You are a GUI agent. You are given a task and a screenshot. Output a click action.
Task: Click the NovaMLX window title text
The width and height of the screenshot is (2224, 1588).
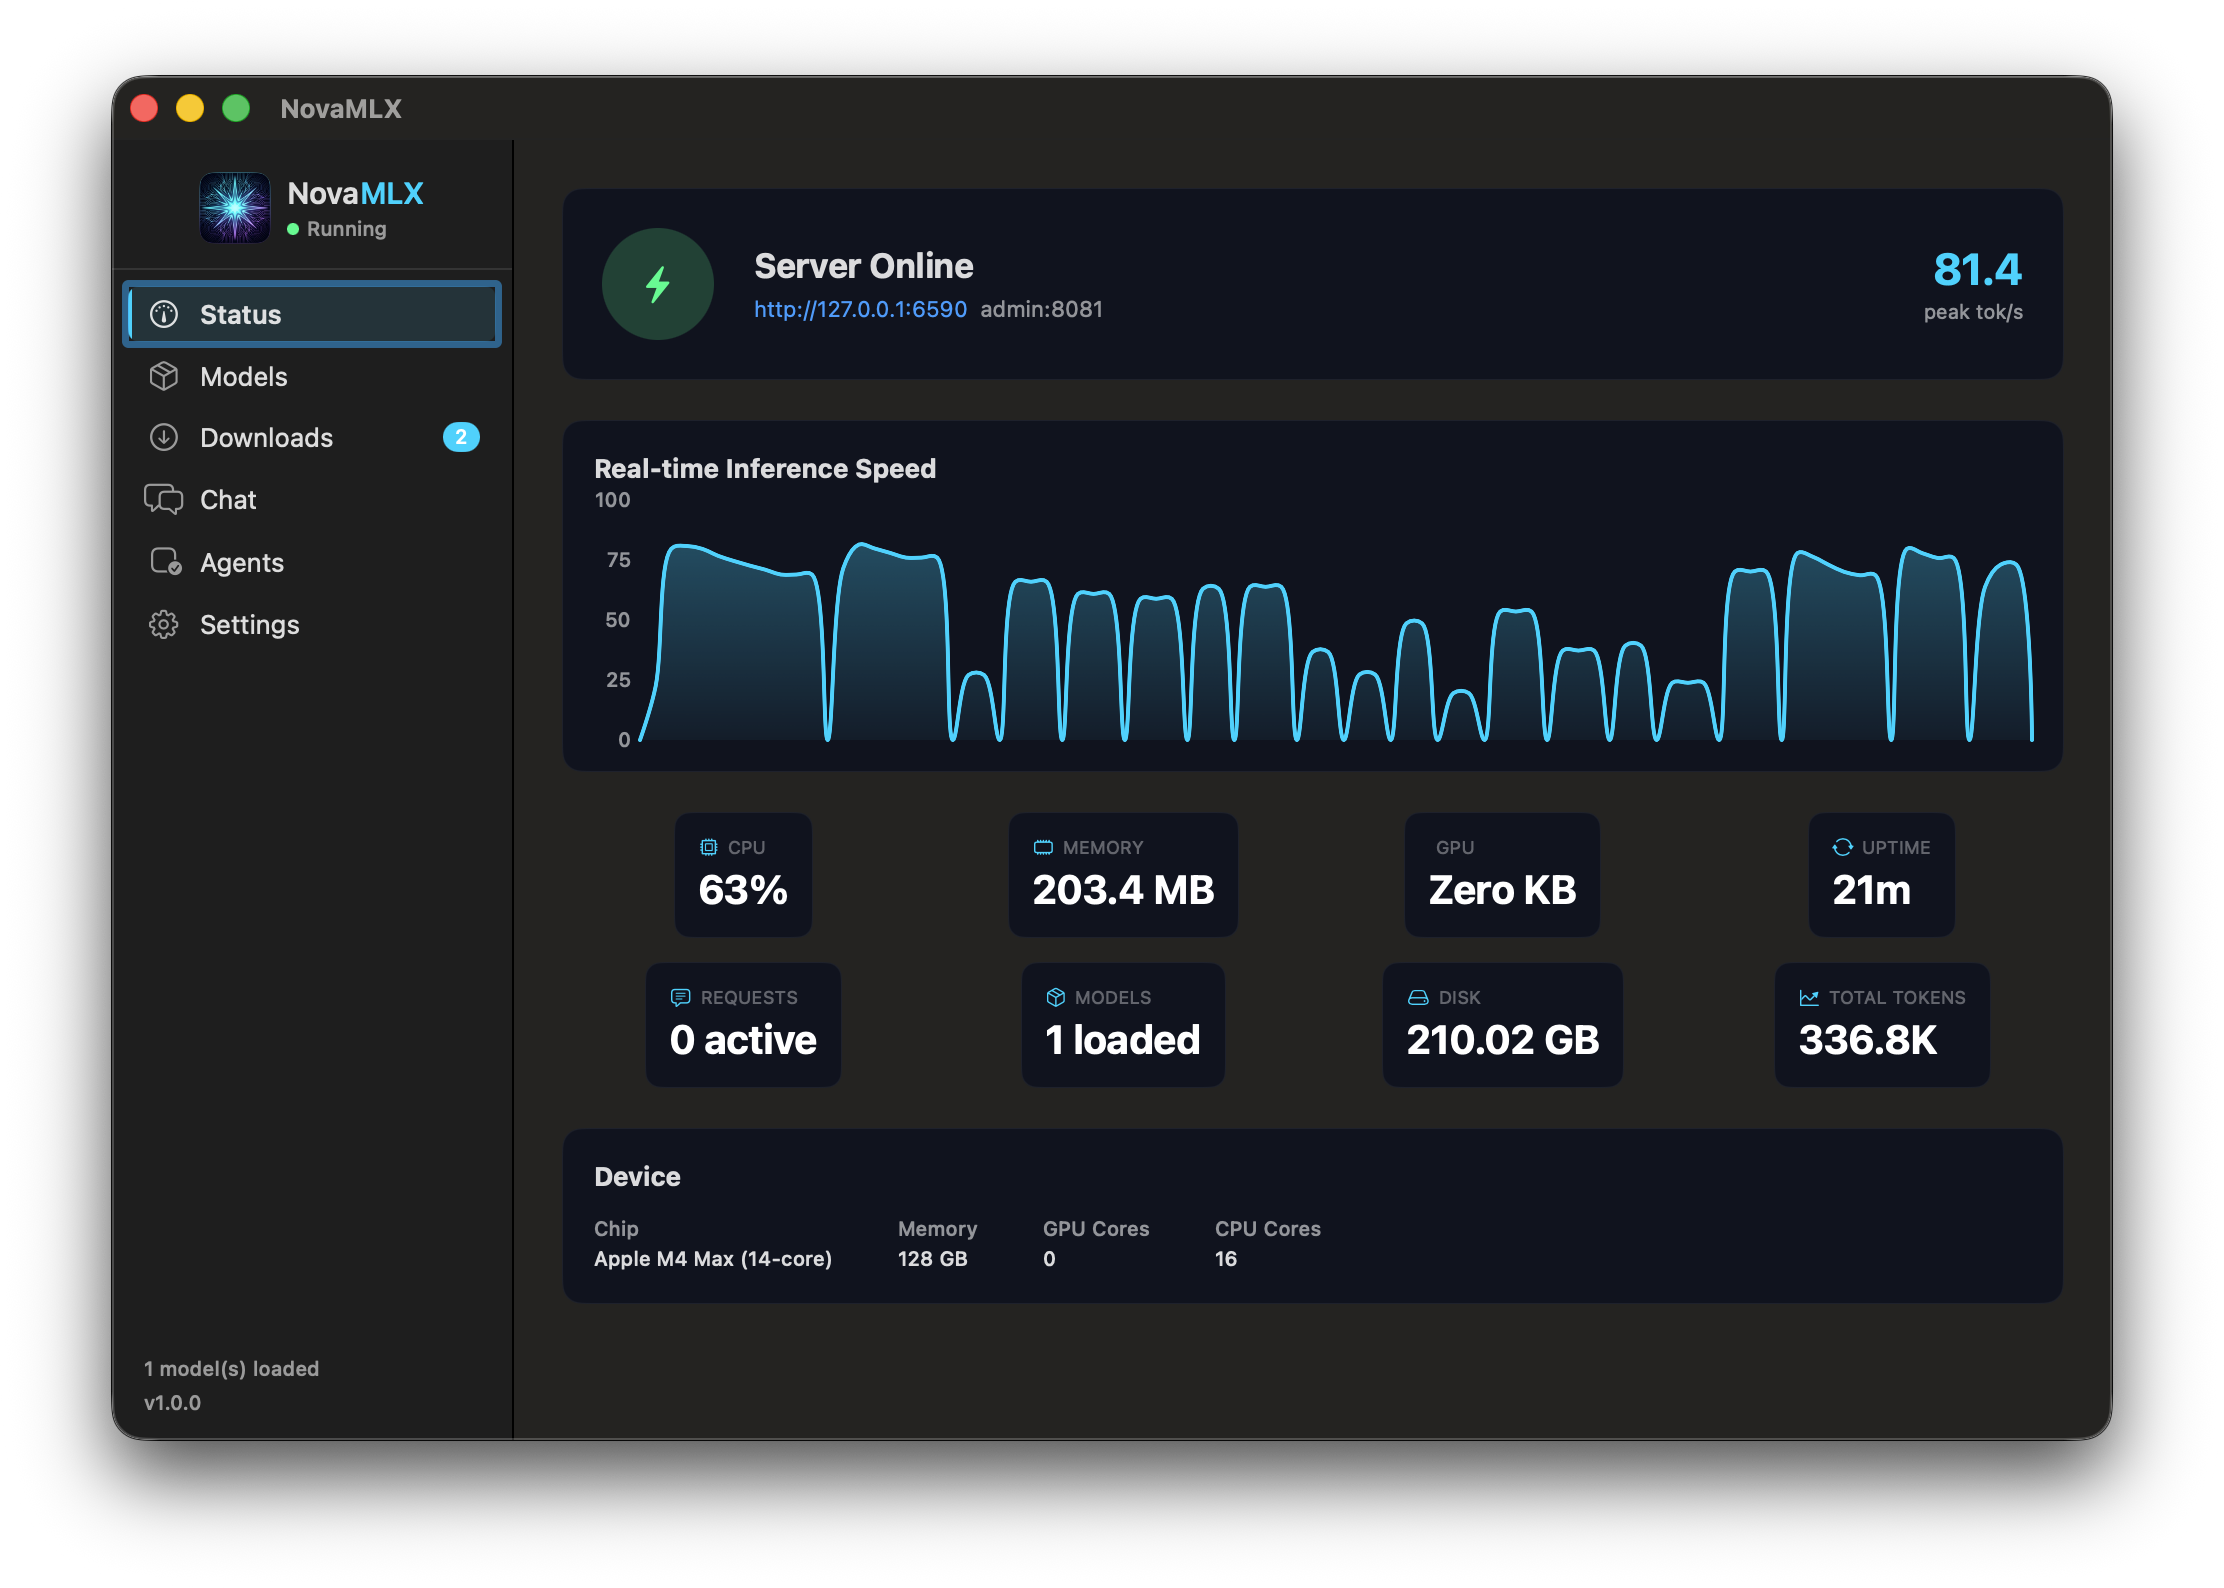click(x=341, y=108)
